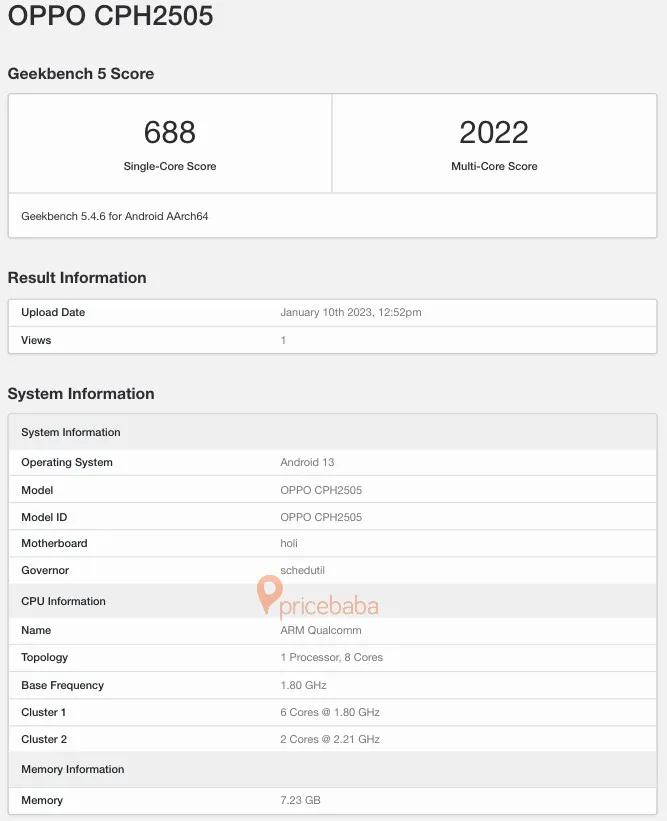Image resolution: width=667 pixels, height=821 pixels.
Task: Click the Cluster 2 label
Action: (x=44, y=739)
